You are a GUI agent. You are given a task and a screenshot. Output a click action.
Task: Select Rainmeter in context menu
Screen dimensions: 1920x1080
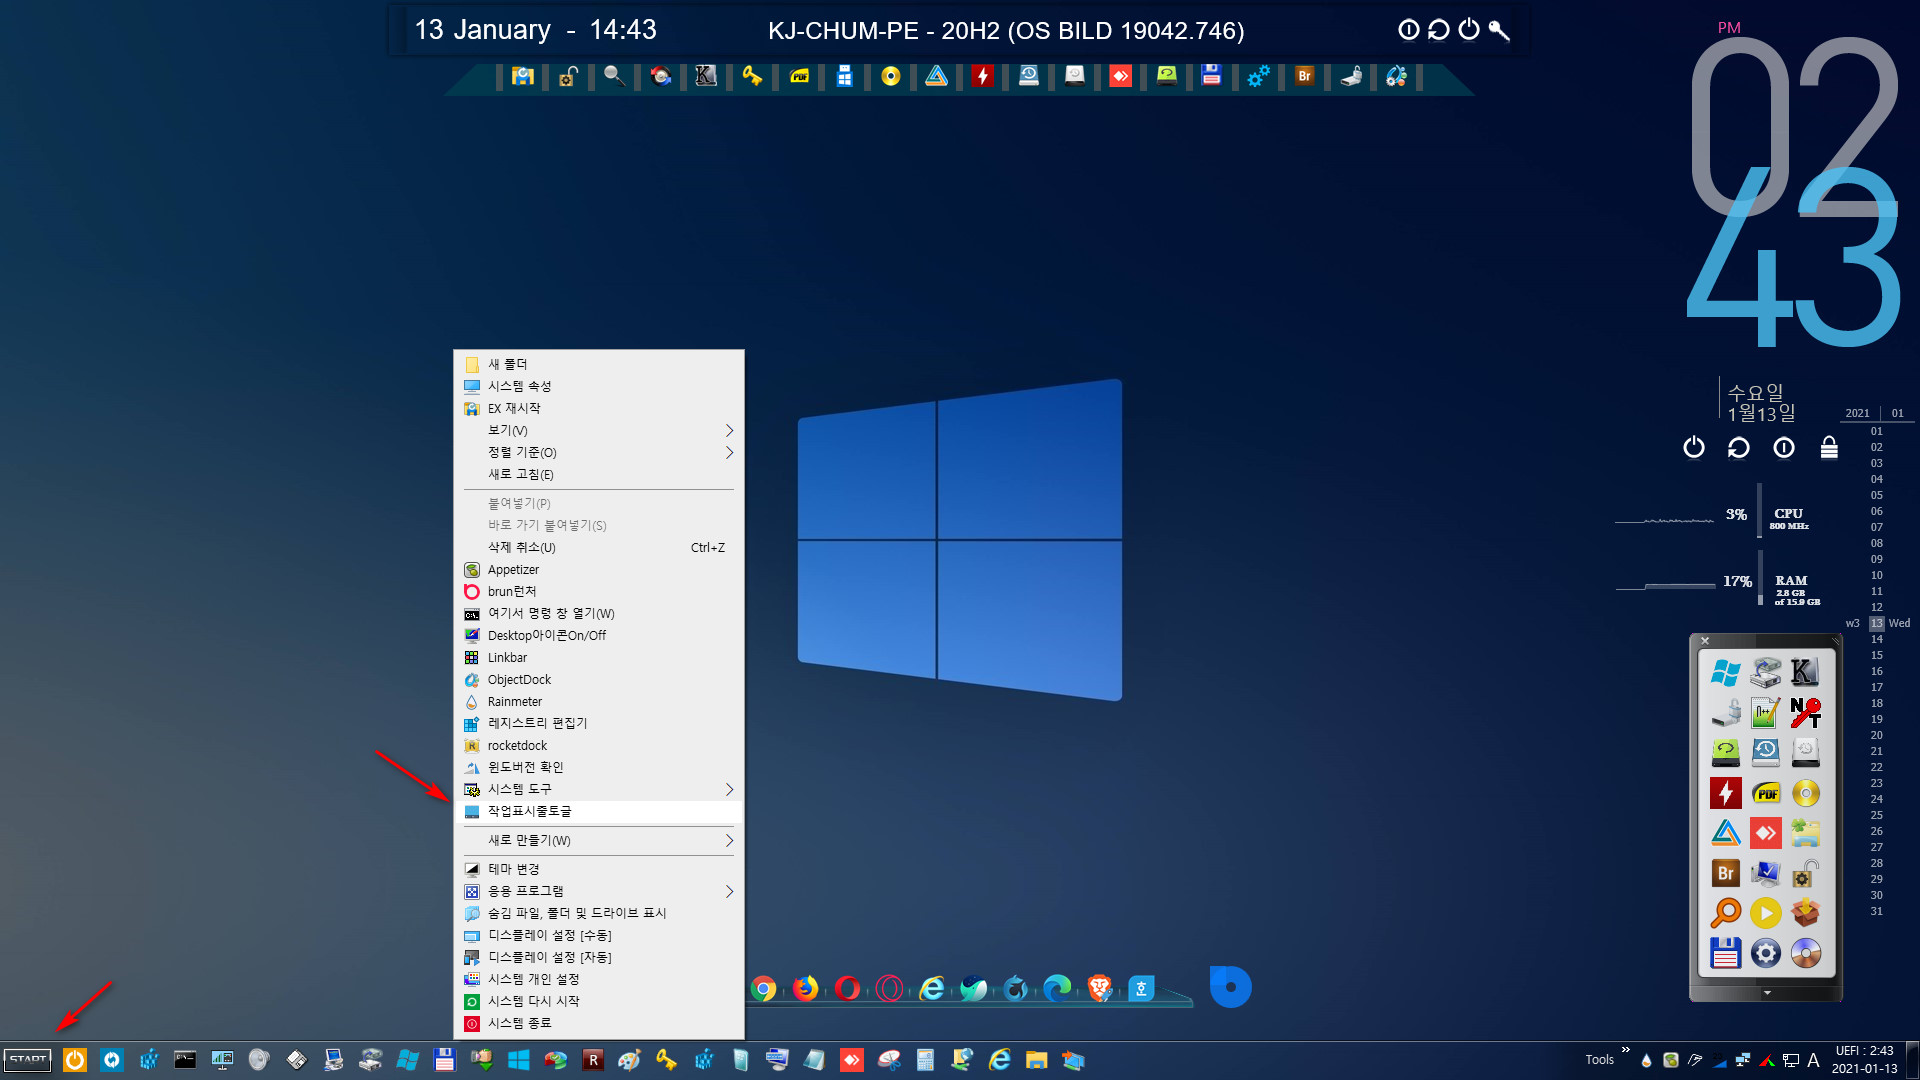(x=599, y=701)
